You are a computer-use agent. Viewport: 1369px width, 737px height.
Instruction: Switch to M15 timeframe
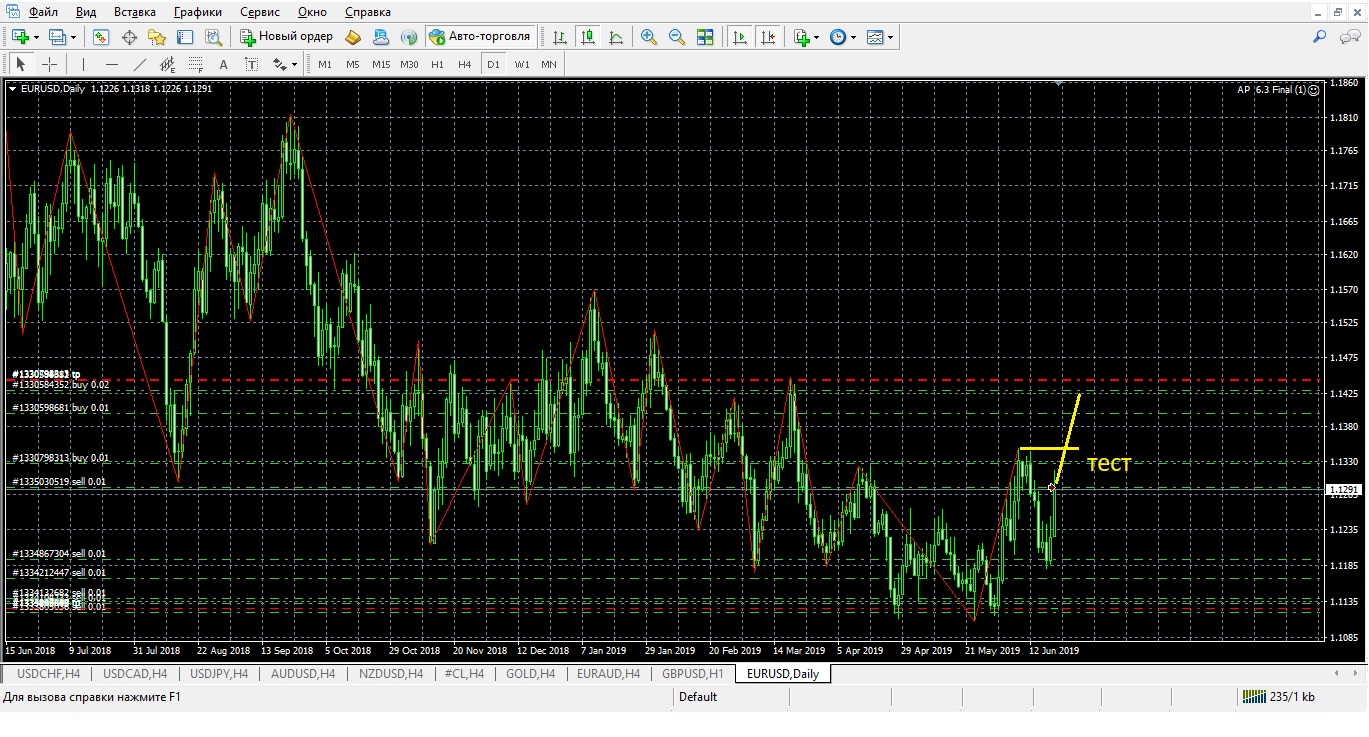tap(381, 64)
